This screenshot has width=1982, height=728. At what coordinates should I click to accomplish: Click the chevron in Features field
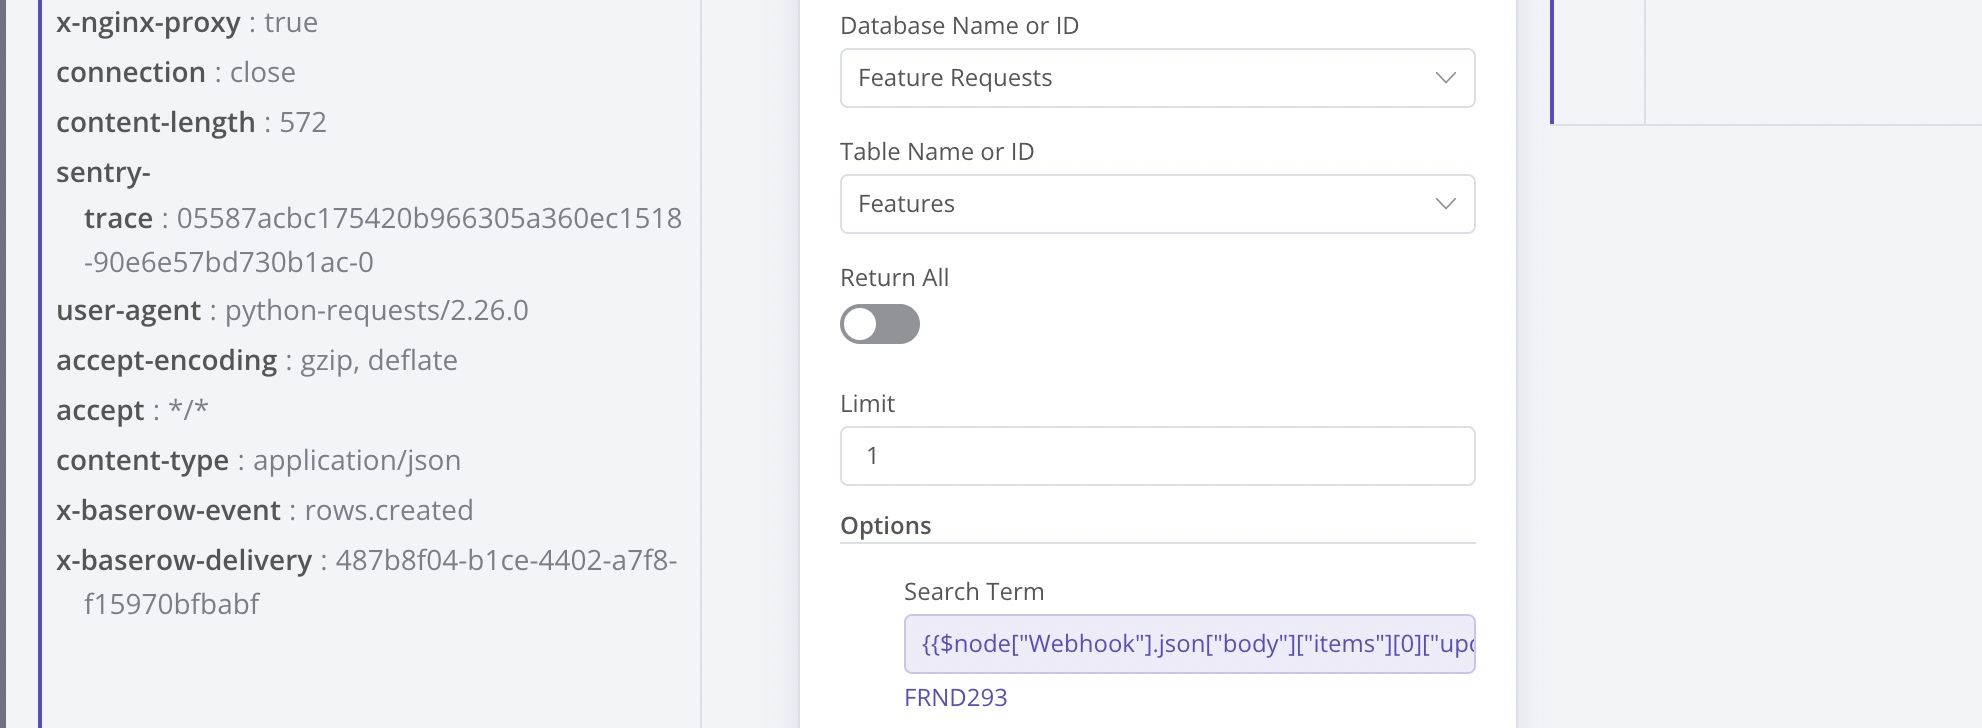pos(1445,204)
